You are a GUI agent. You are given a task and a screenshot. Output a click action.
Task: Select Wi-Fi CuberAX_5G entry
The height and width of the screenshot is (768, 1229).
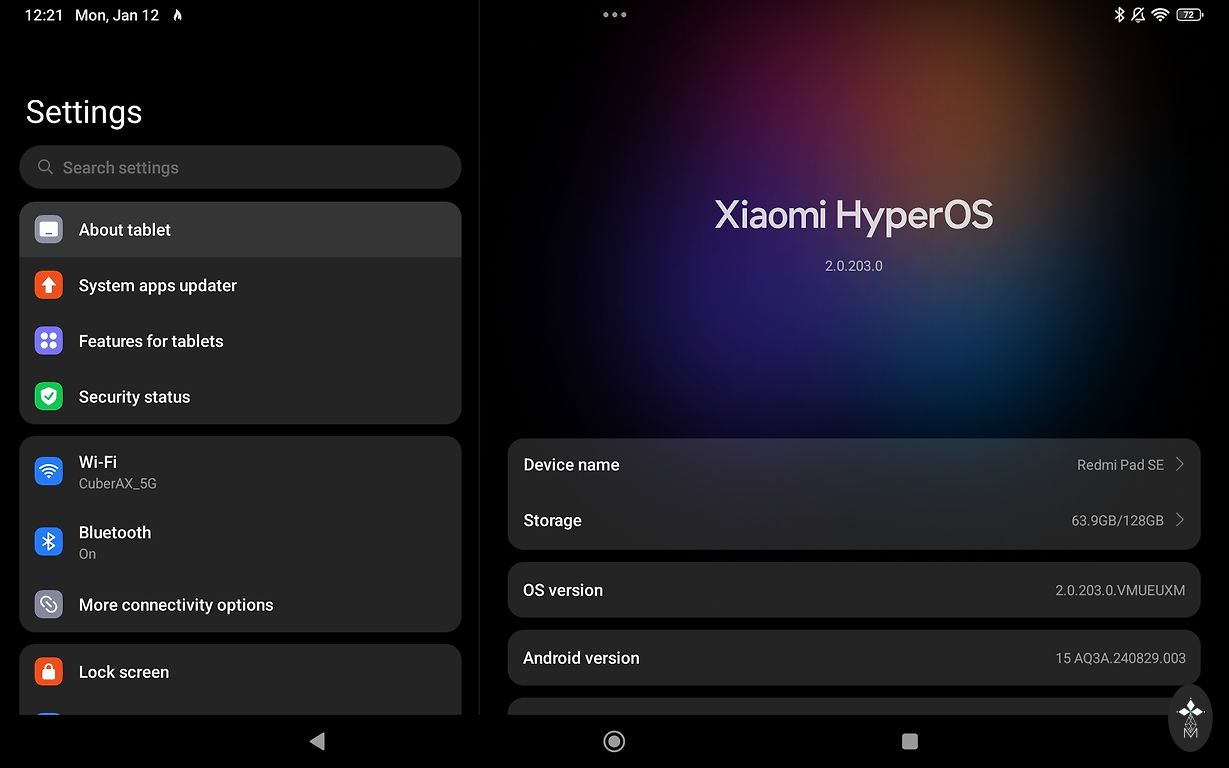118,472
